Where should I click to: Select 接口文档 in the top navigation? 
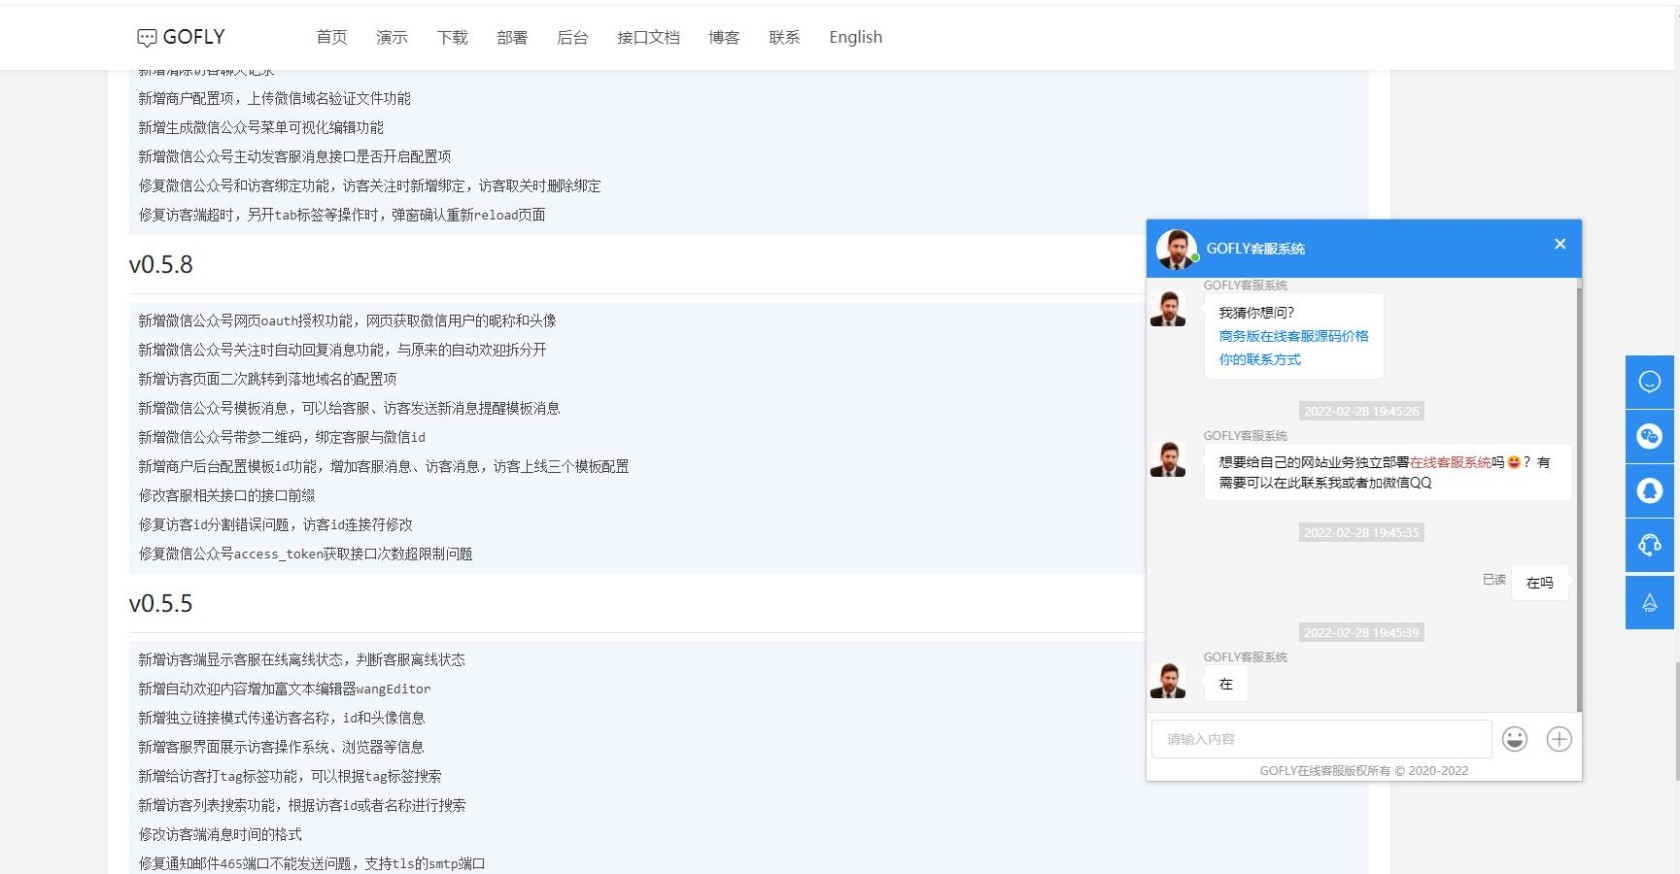pyautogui.click(x=648, y=37)
